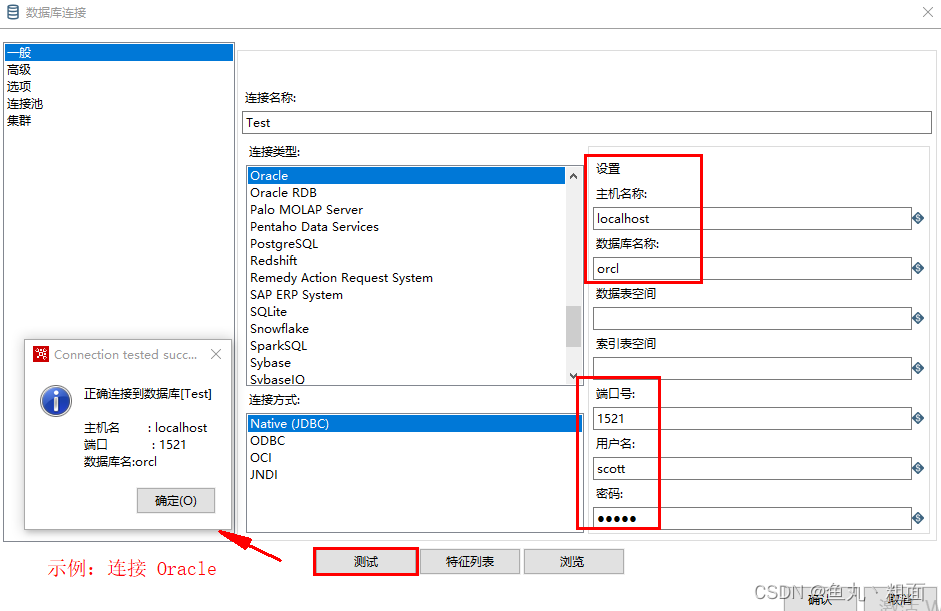Click variable icon beside database name field
This screenshot has height=611, width=941.
918,268
